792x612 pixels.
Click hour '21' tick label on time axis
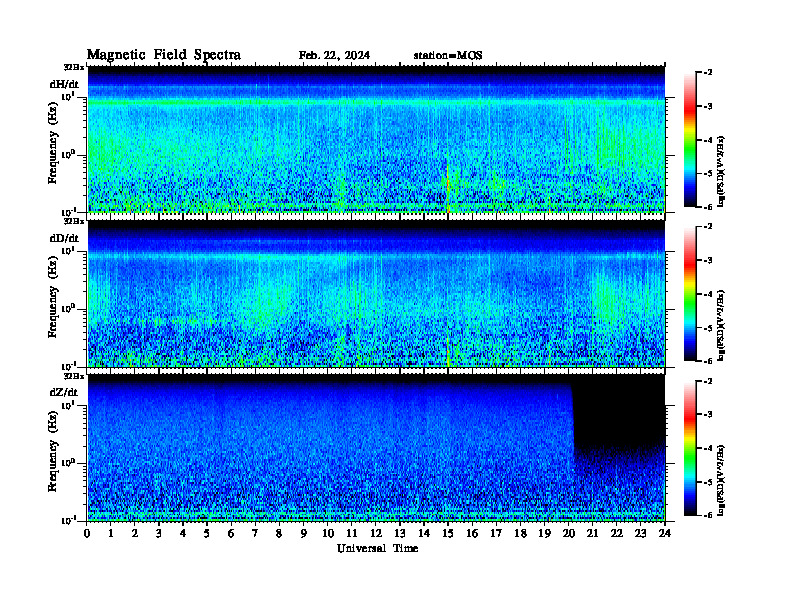click(x=592, y=533)
